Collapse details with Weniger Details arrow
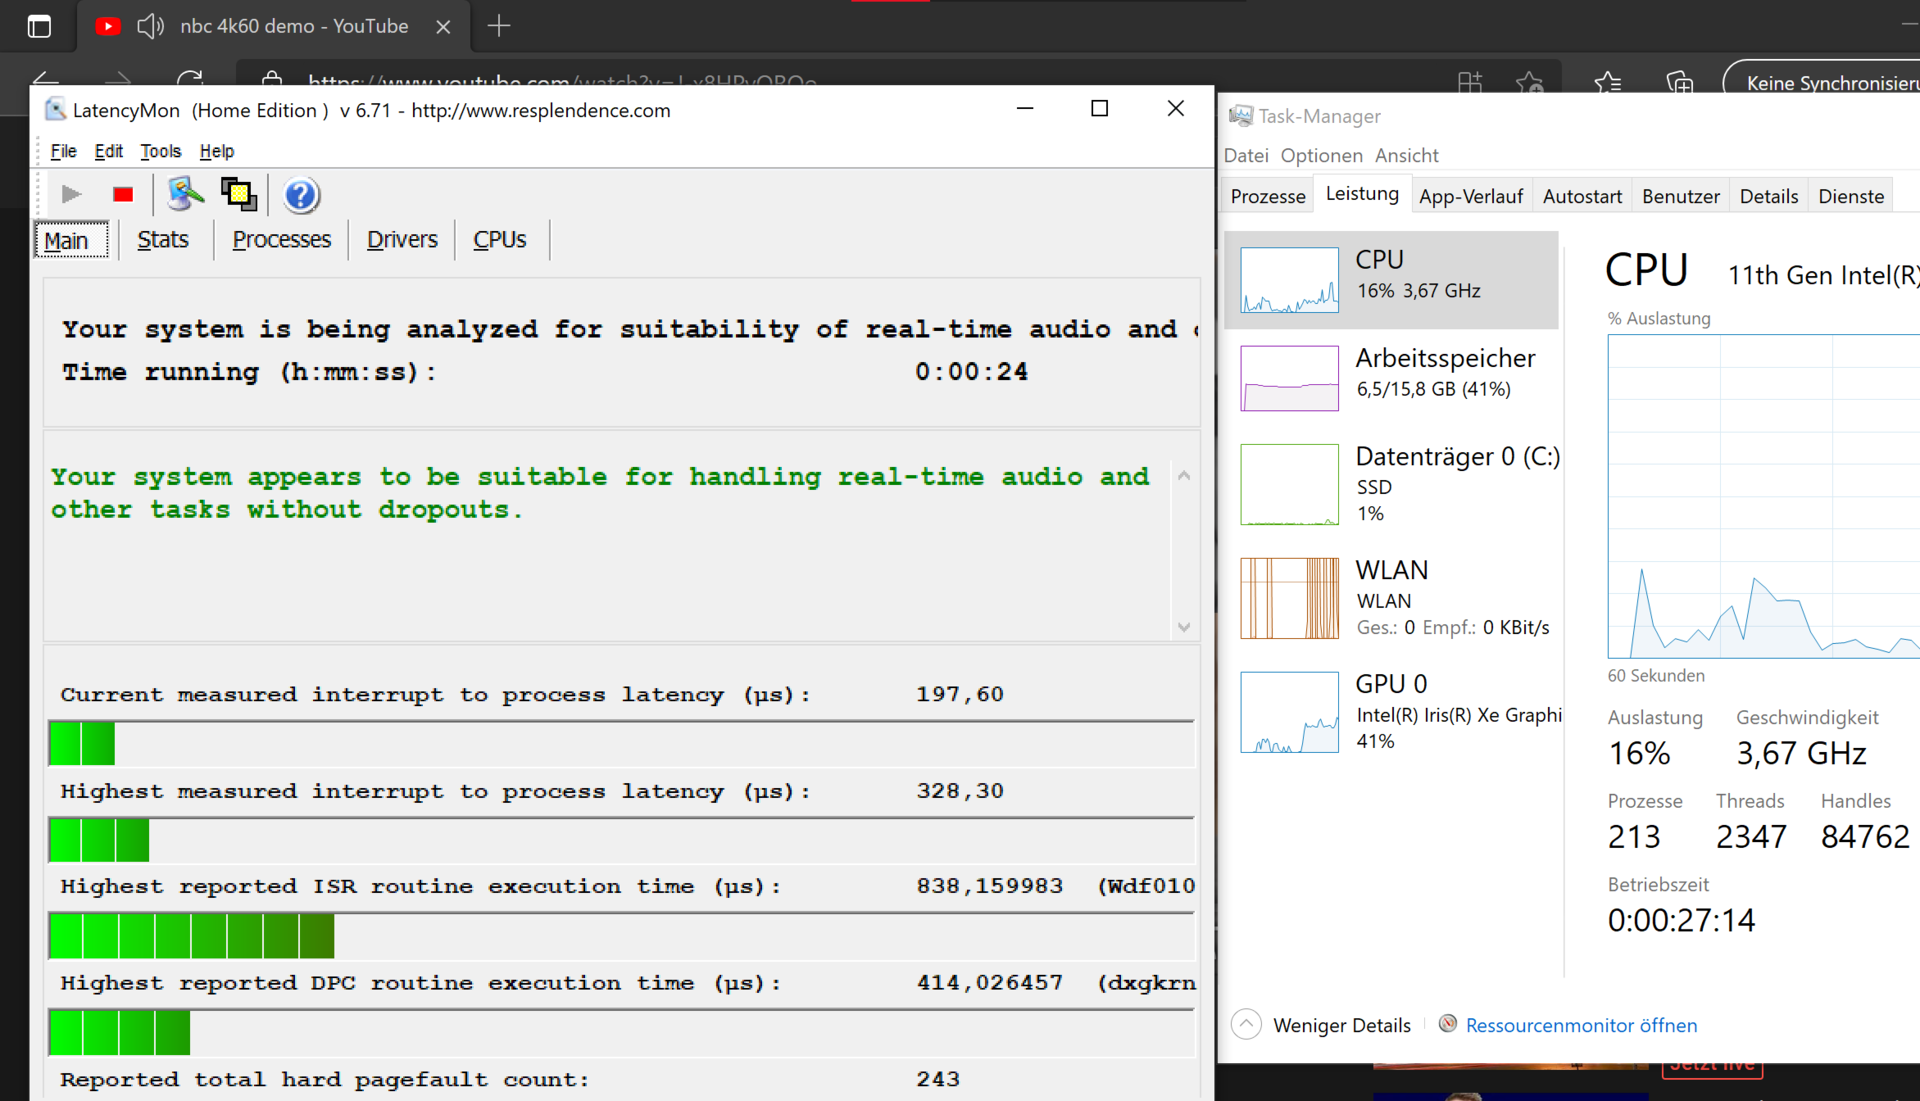This screenshot has width=1920, height=1101. click(x=1246, y=1024)
